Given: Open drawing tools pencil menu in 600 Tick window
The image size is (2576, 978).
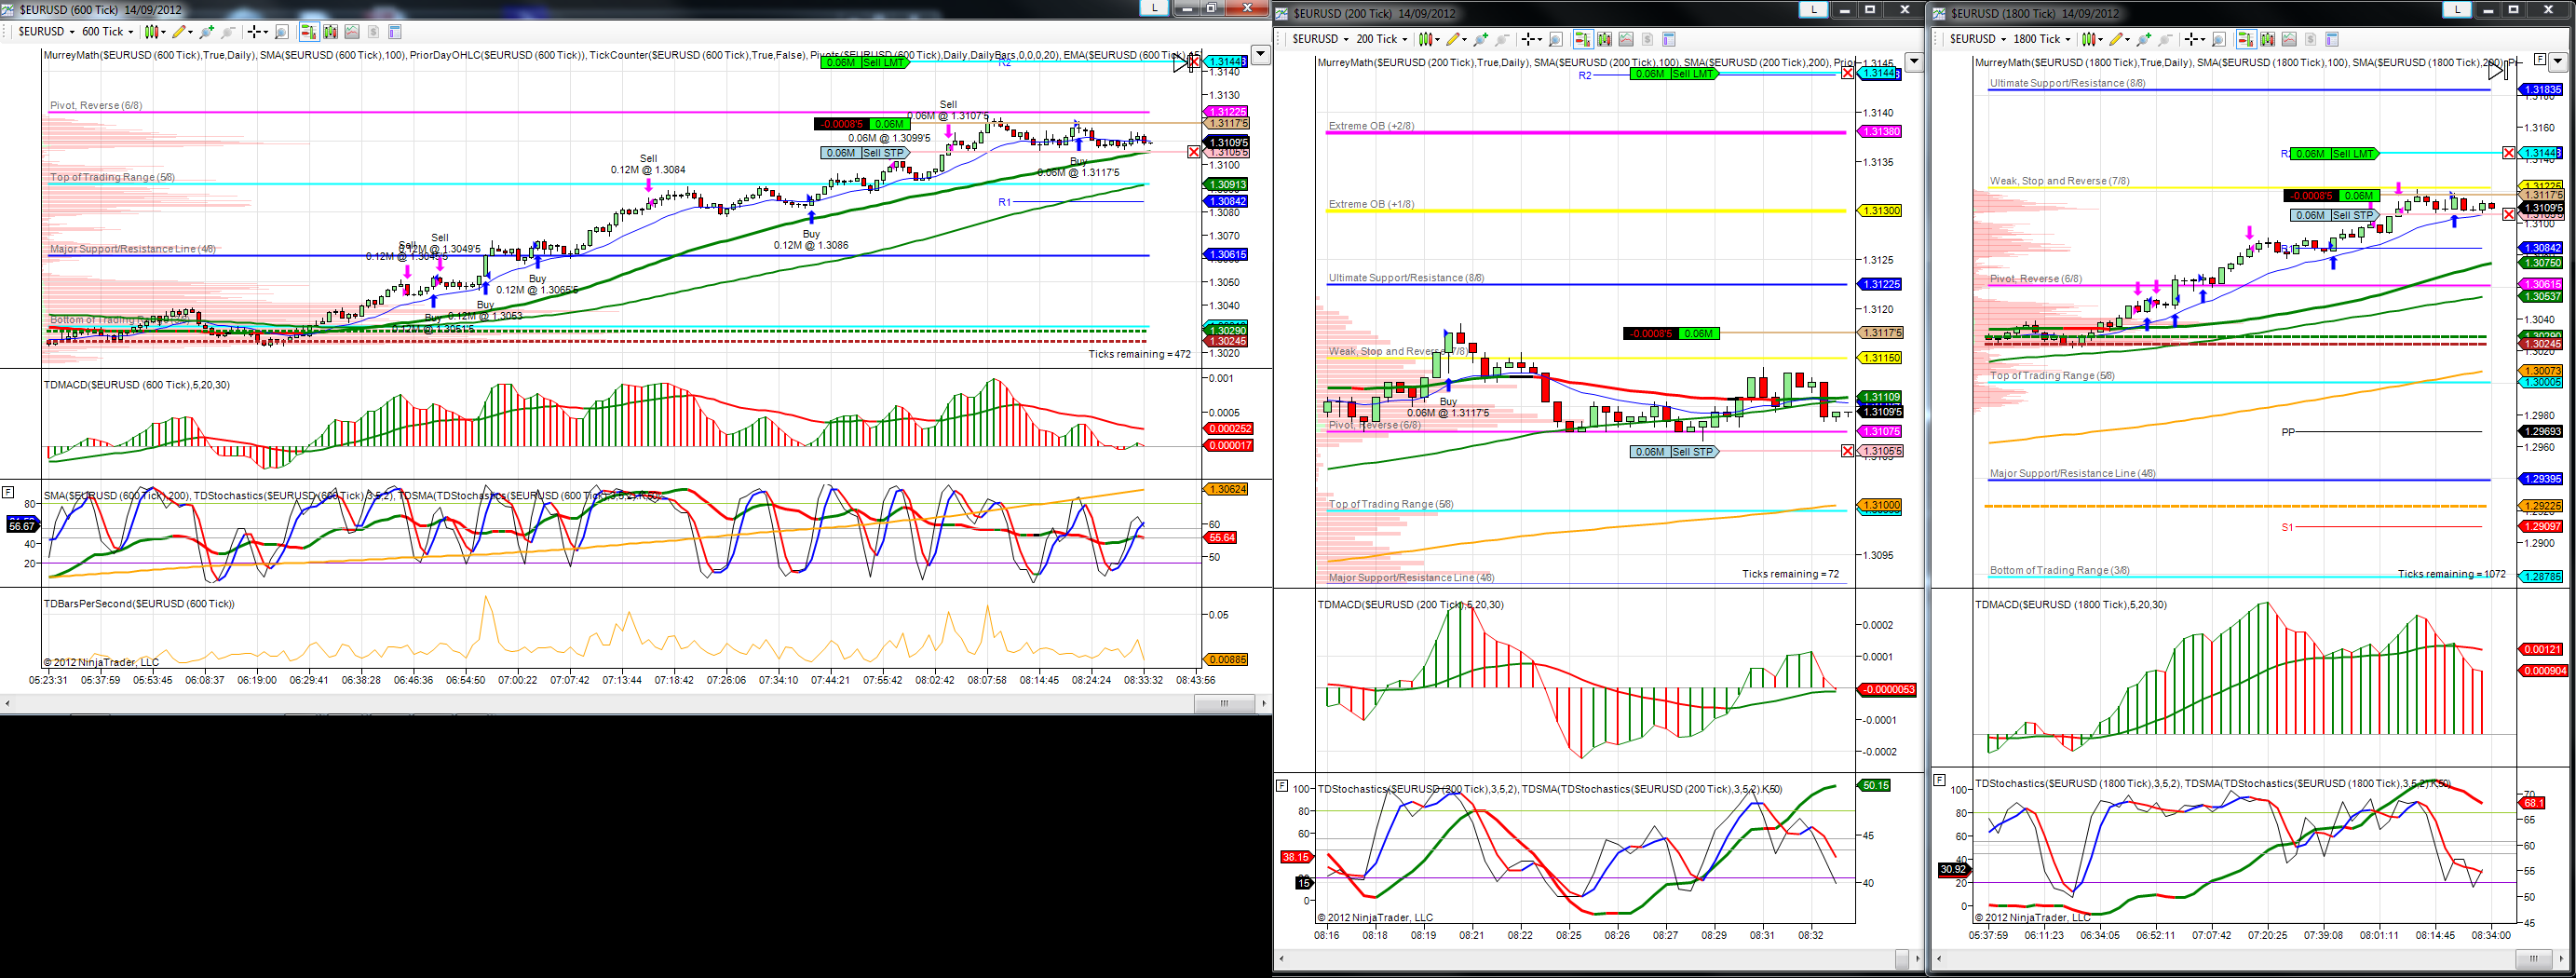Looking at the screenshot, I should coord(182,32).
